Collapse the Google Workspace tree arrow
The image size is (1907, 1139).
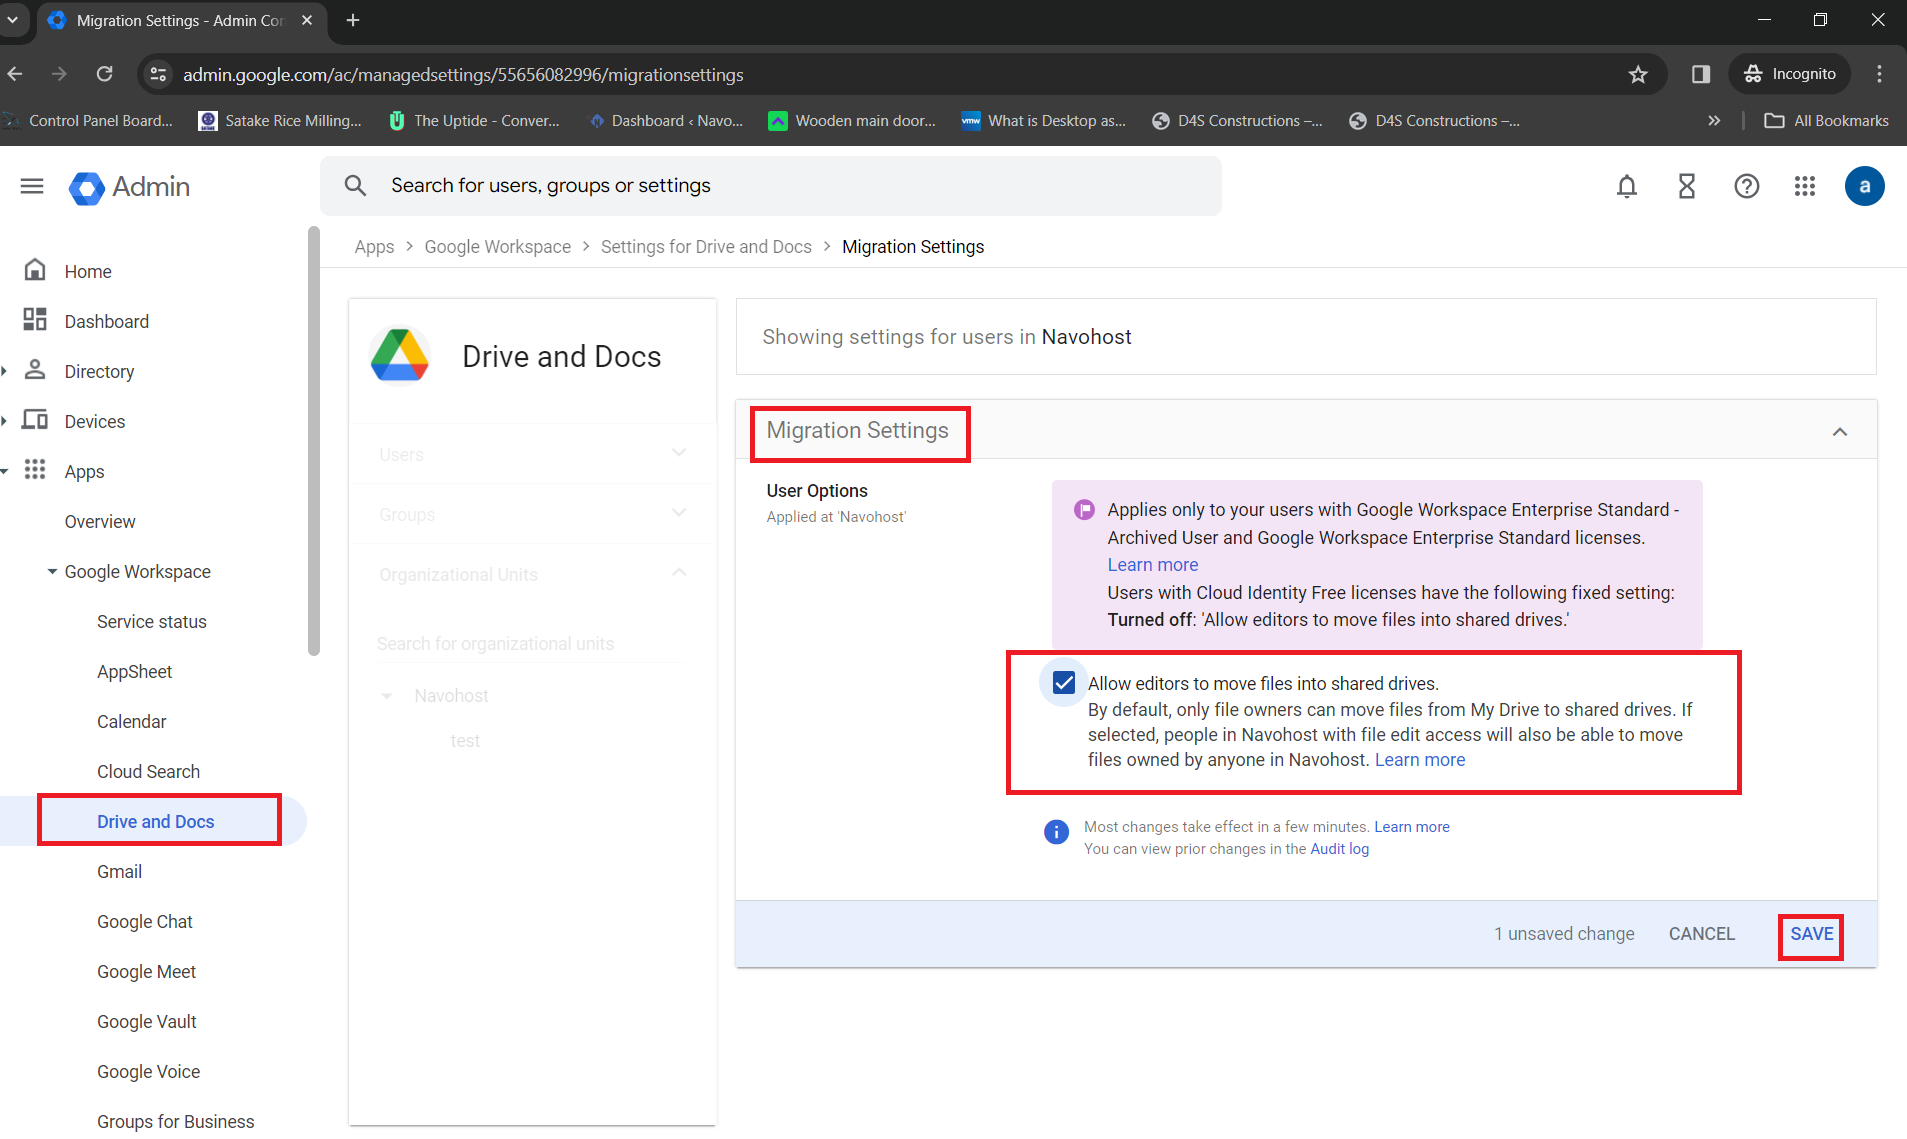52,572
